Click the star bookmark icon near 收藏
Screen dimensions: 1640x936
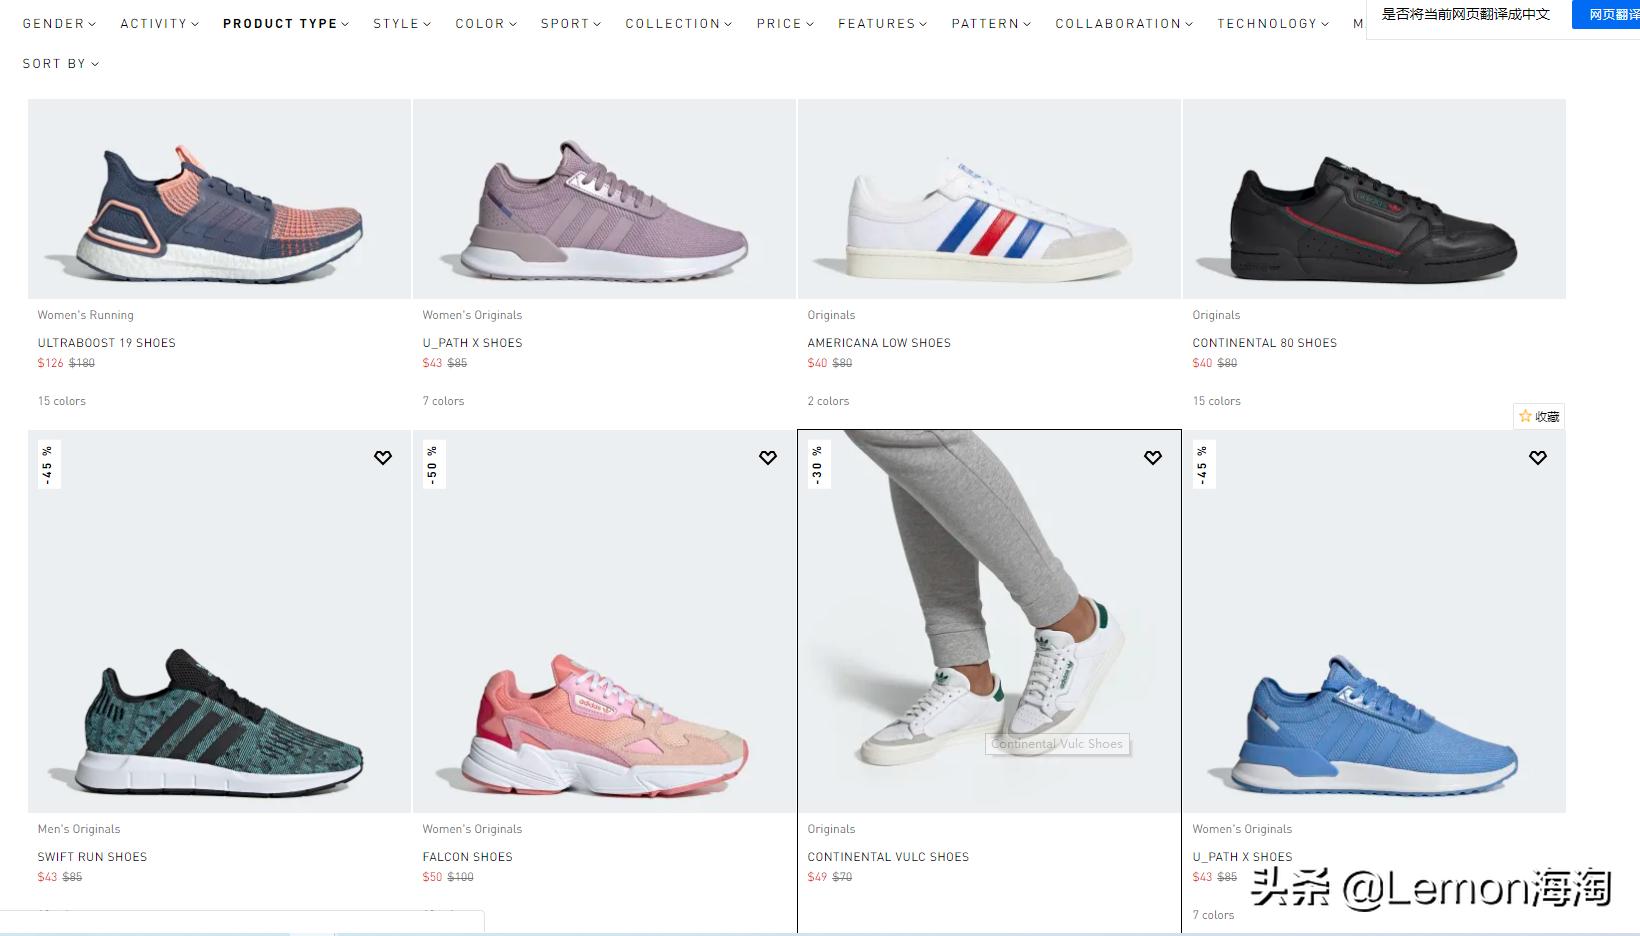tap(1525, 415)
